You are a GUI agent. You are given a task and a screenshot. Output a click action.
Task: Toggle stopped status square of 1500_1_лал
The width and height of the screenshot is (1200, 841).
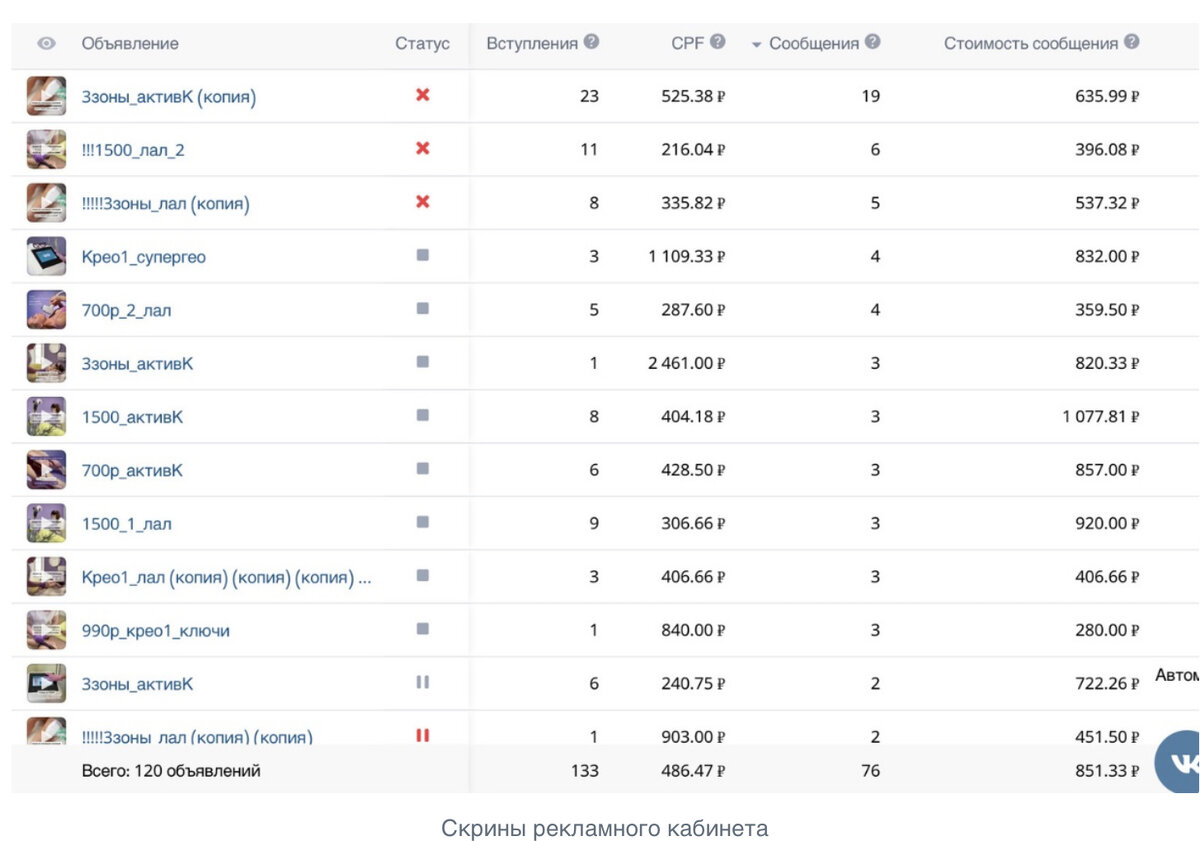pos(422,522)
